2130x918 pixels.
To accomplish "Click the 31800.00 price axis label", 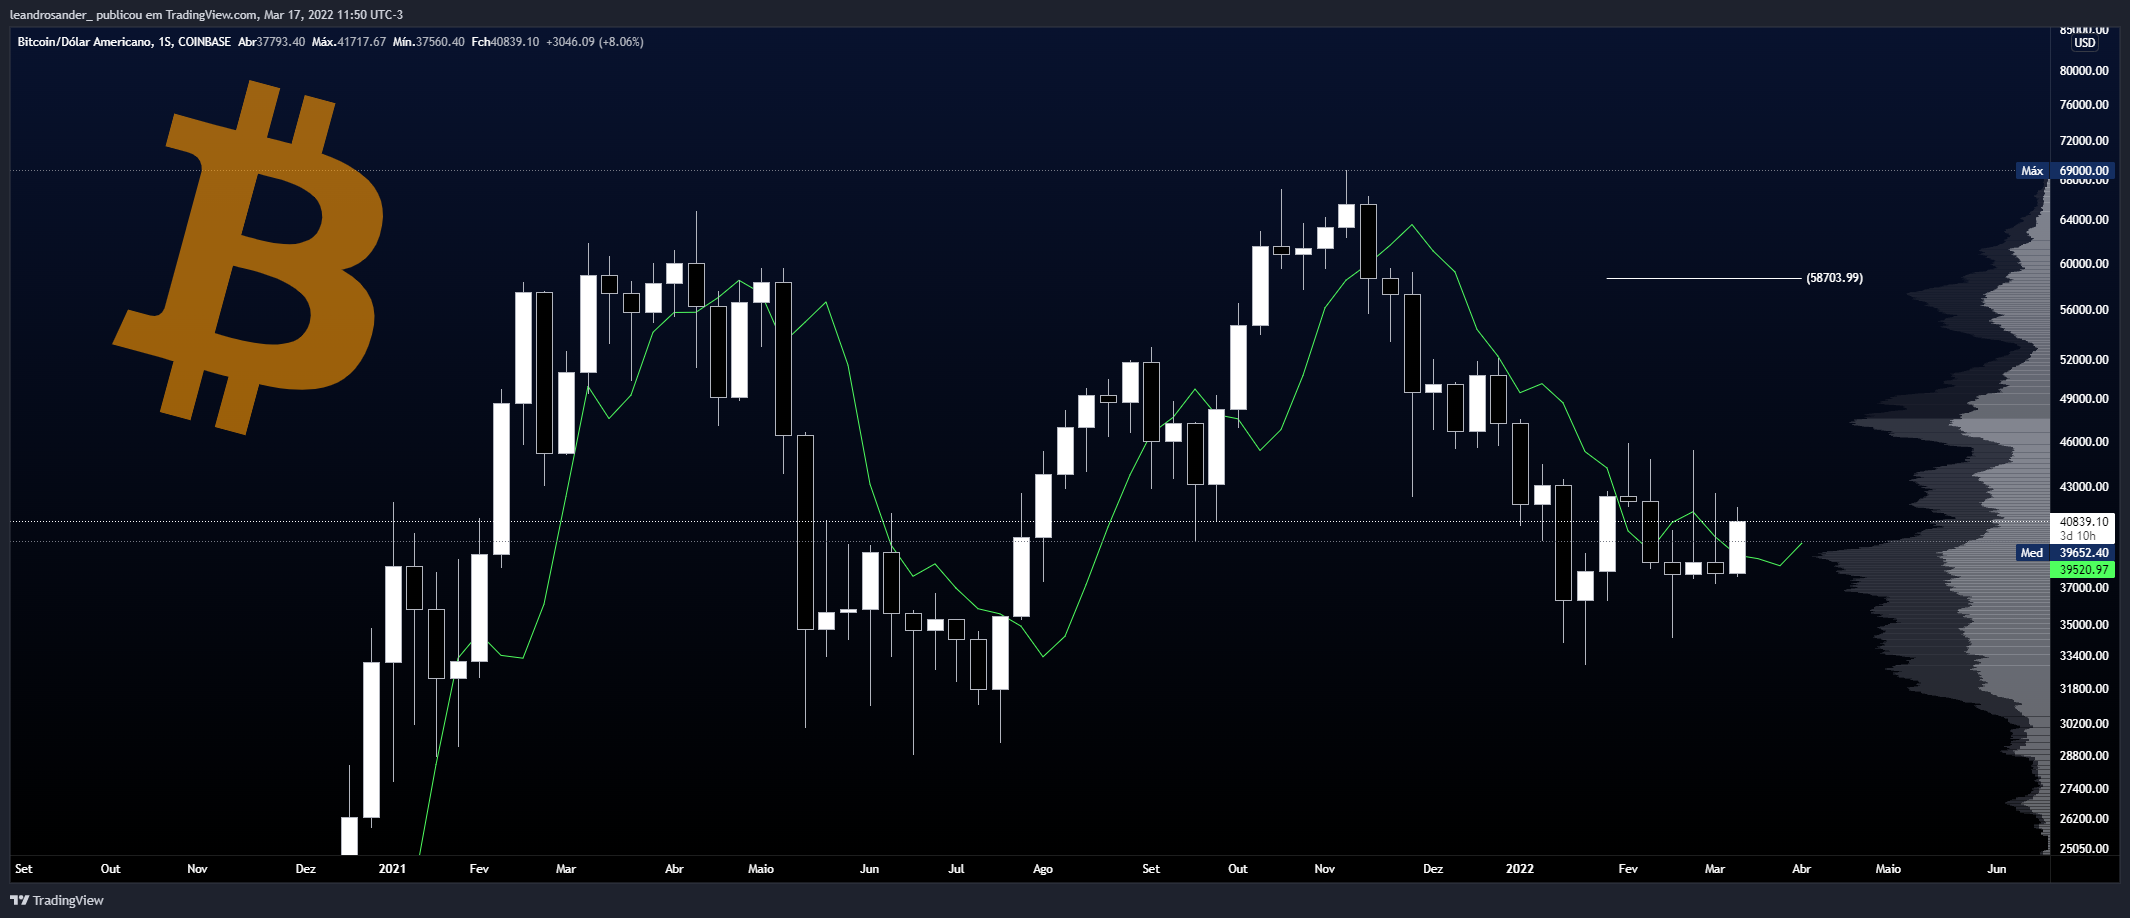I will click(x=2084, y=689).
